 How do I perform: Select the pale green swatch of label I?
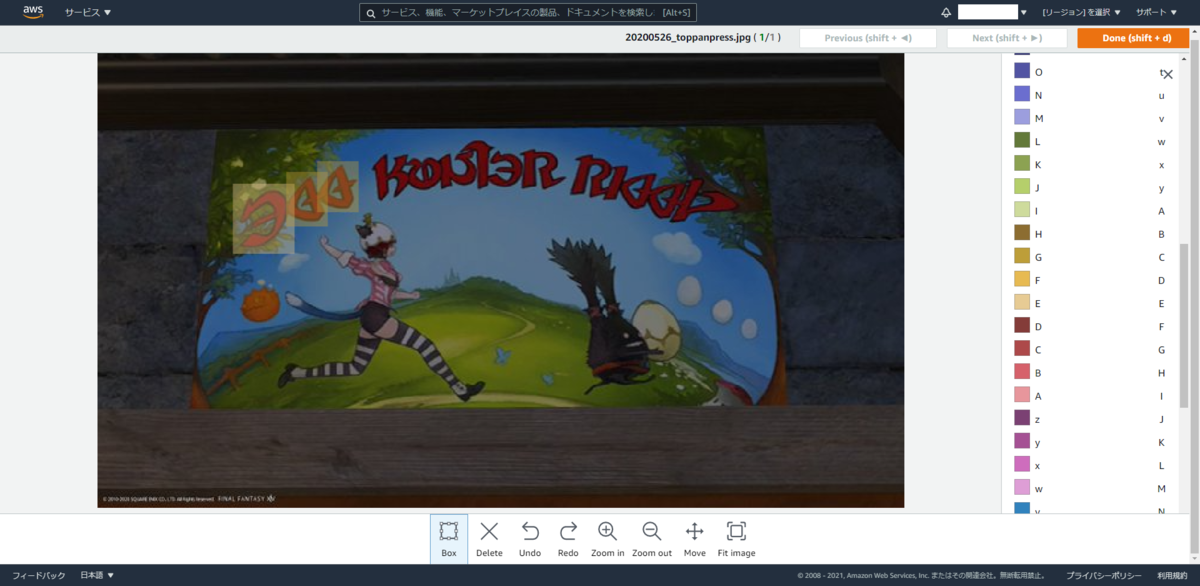(1022, 210)
